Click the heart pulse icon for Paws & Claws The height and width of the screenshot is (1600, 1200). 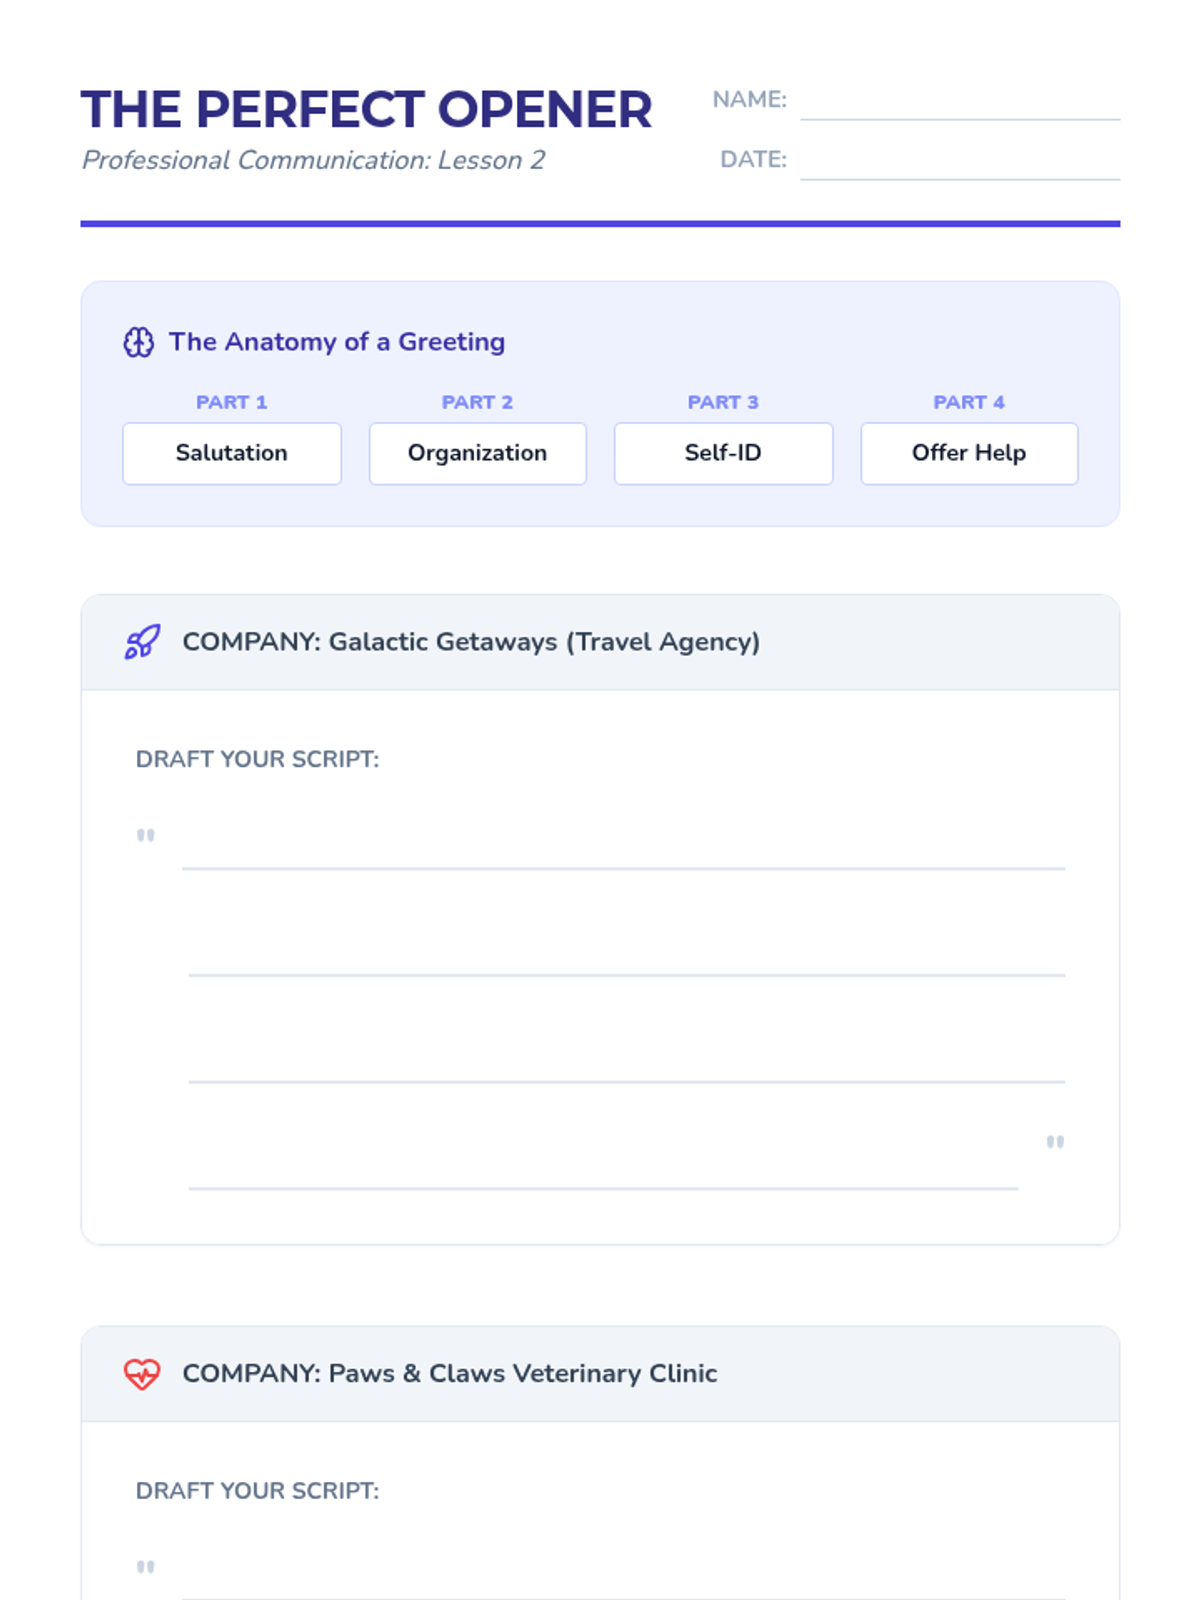[x=142, y=1374]
